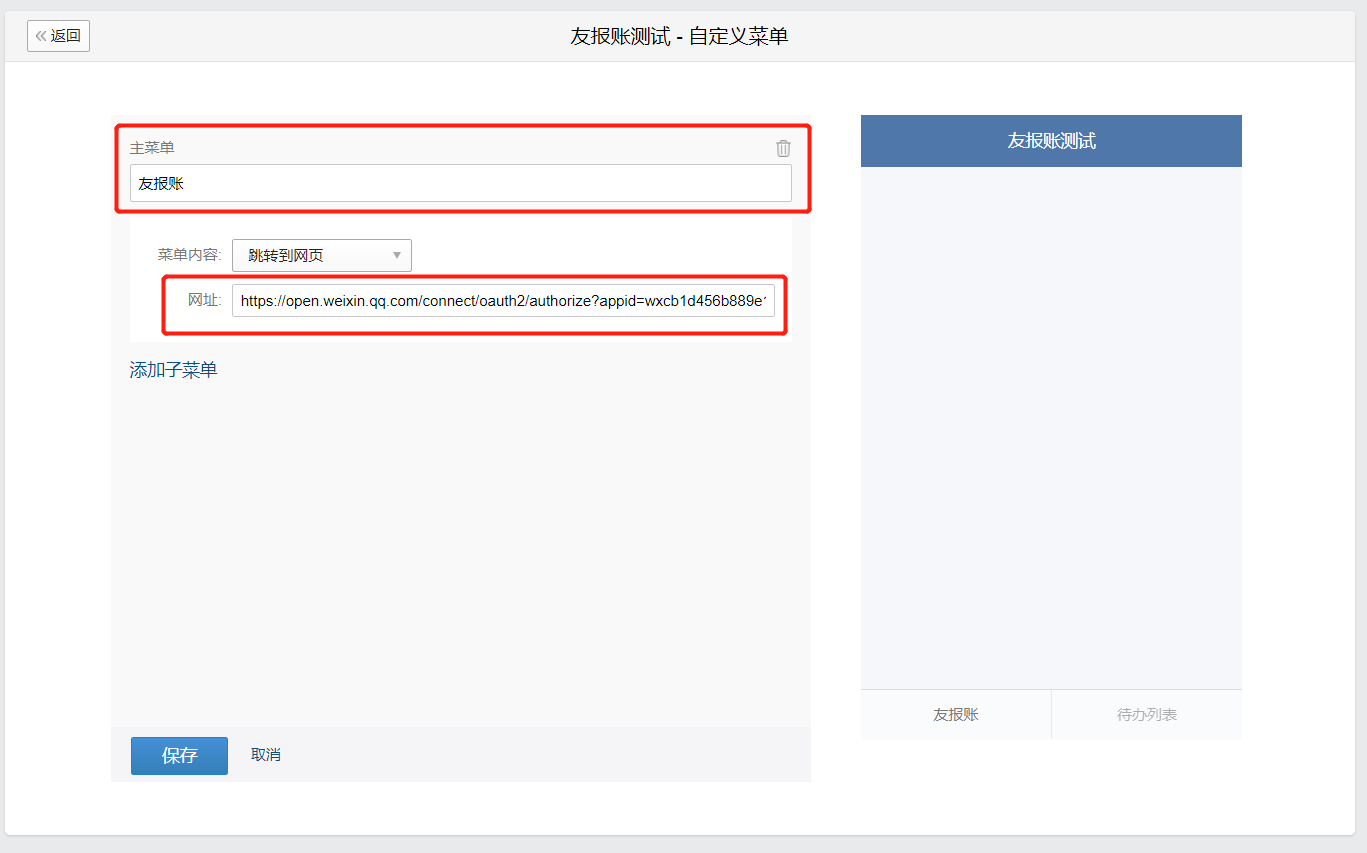The height and width of the screenshot is (853, 1367).
Task: Click the page title 友报账测试 - 自定义菜单
Action: pos(680,37)
